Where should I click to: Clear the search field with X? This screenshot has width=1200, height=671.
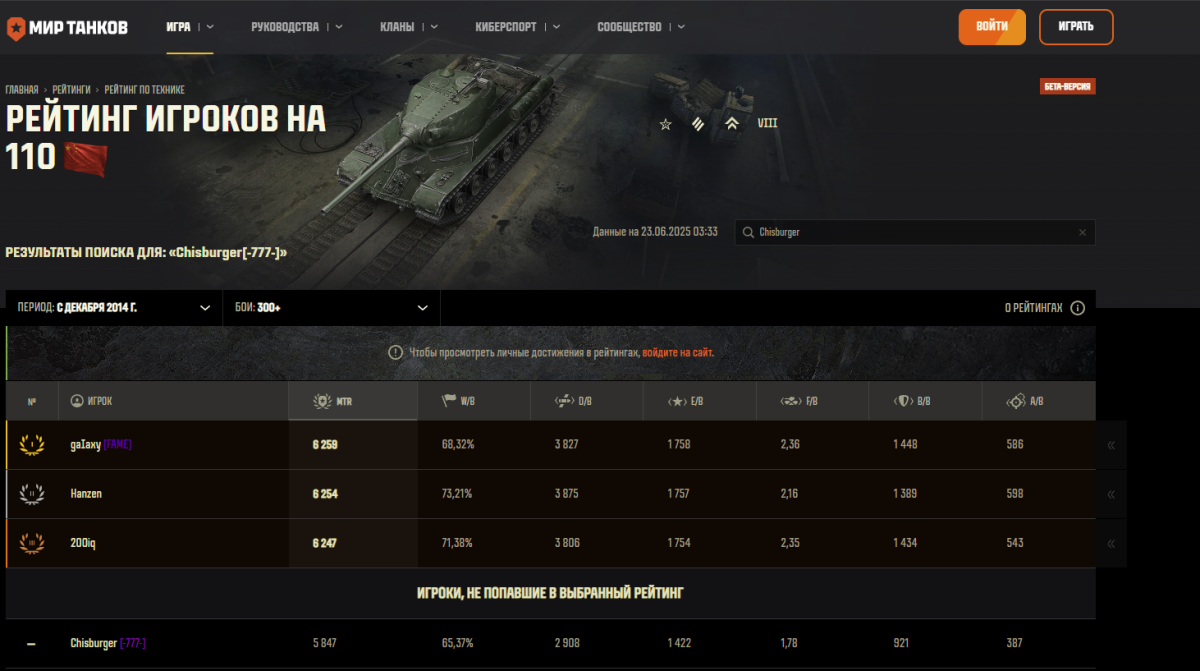1082,232
